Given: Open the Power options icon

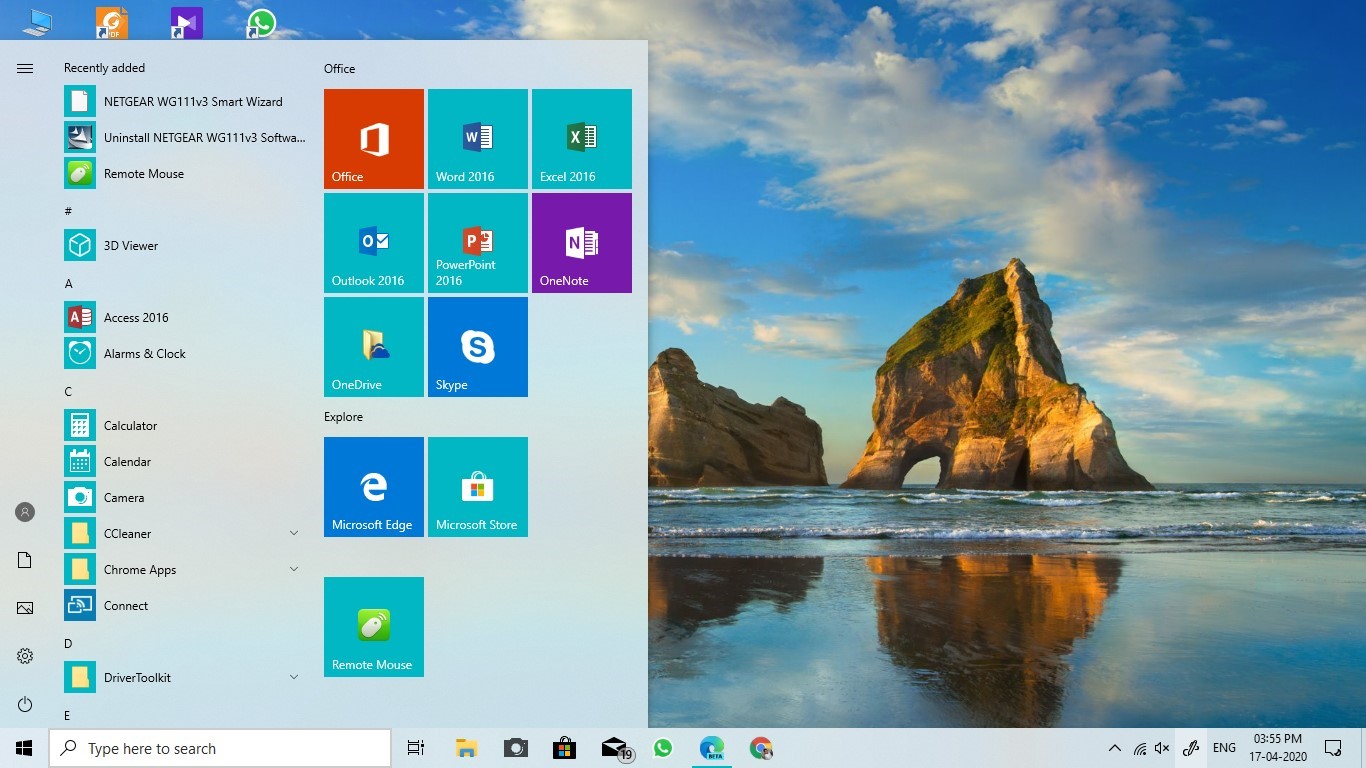Looking at the screenshot, I should tap(25, 704).
